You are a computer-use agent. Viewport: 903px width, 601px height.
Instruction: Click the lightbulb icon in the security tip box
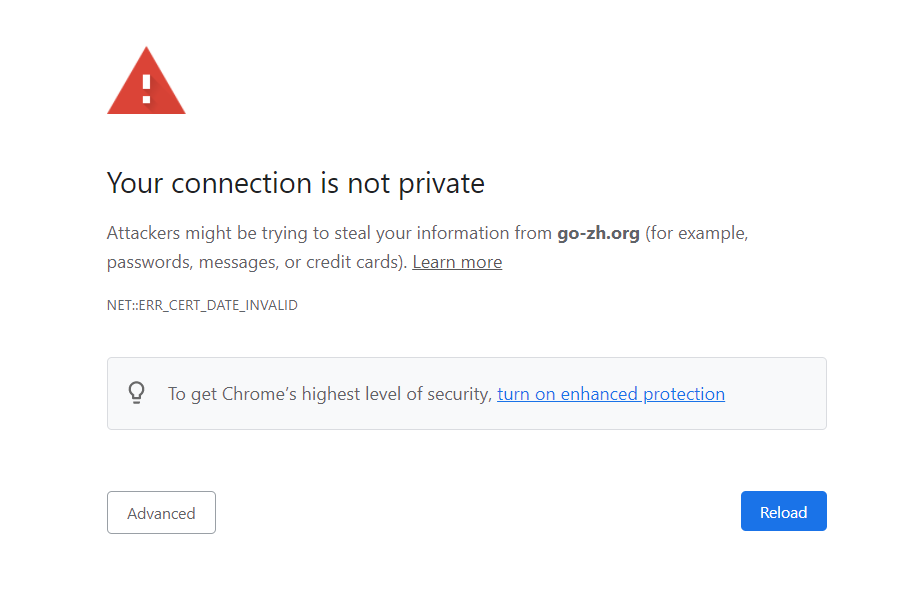[x=137, y=393]
